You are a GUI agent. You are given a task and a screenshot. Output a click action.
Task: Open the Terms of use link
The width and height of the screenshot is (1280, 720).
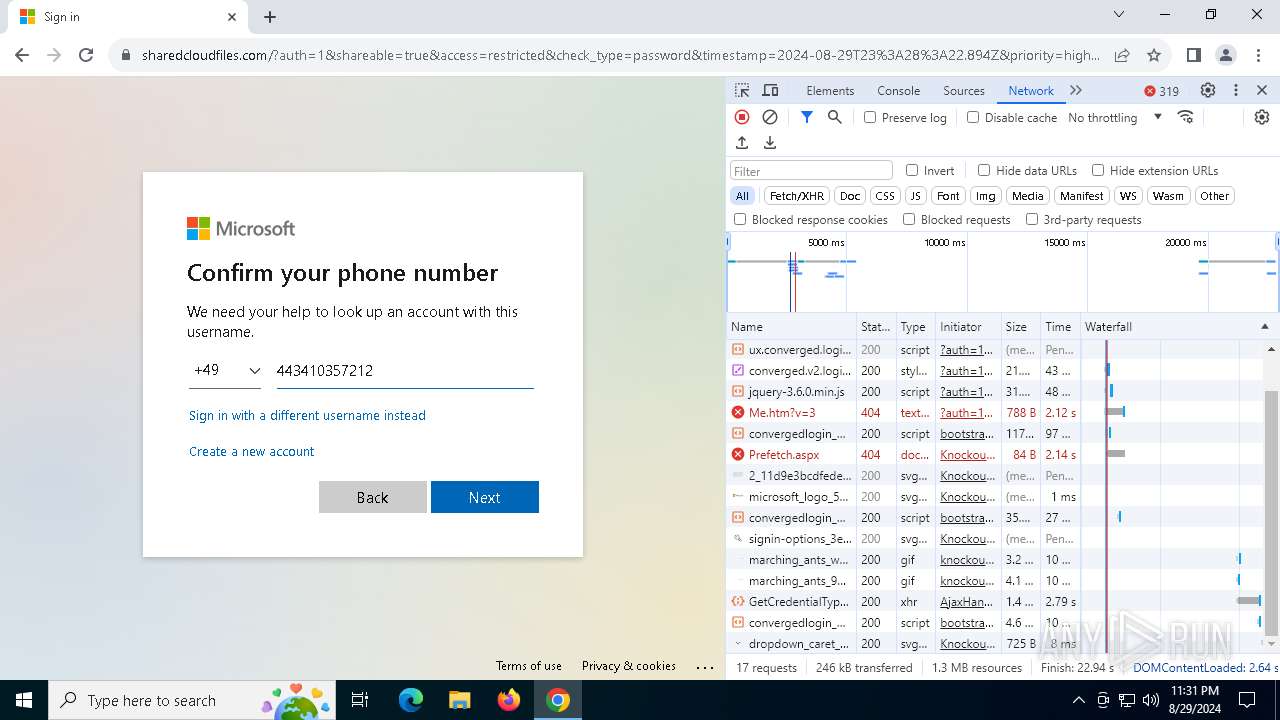coord(529,666)
